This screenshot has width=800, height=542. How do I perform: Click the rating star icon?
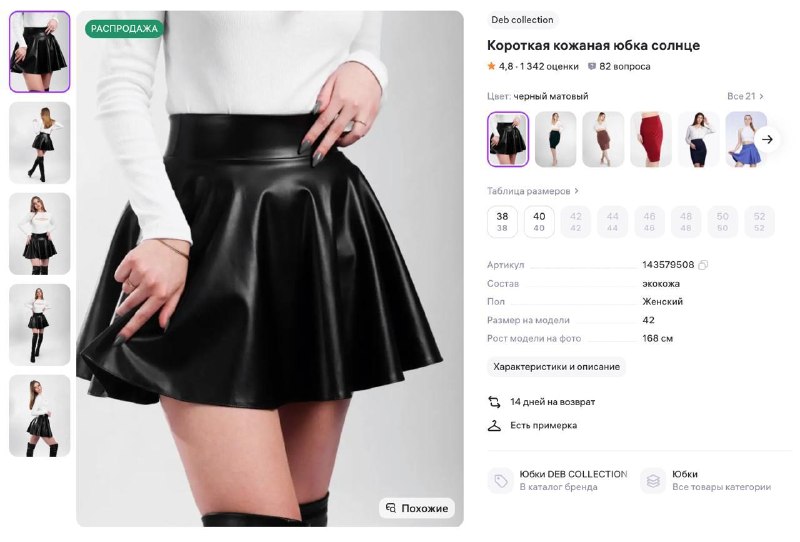[491, 67]
